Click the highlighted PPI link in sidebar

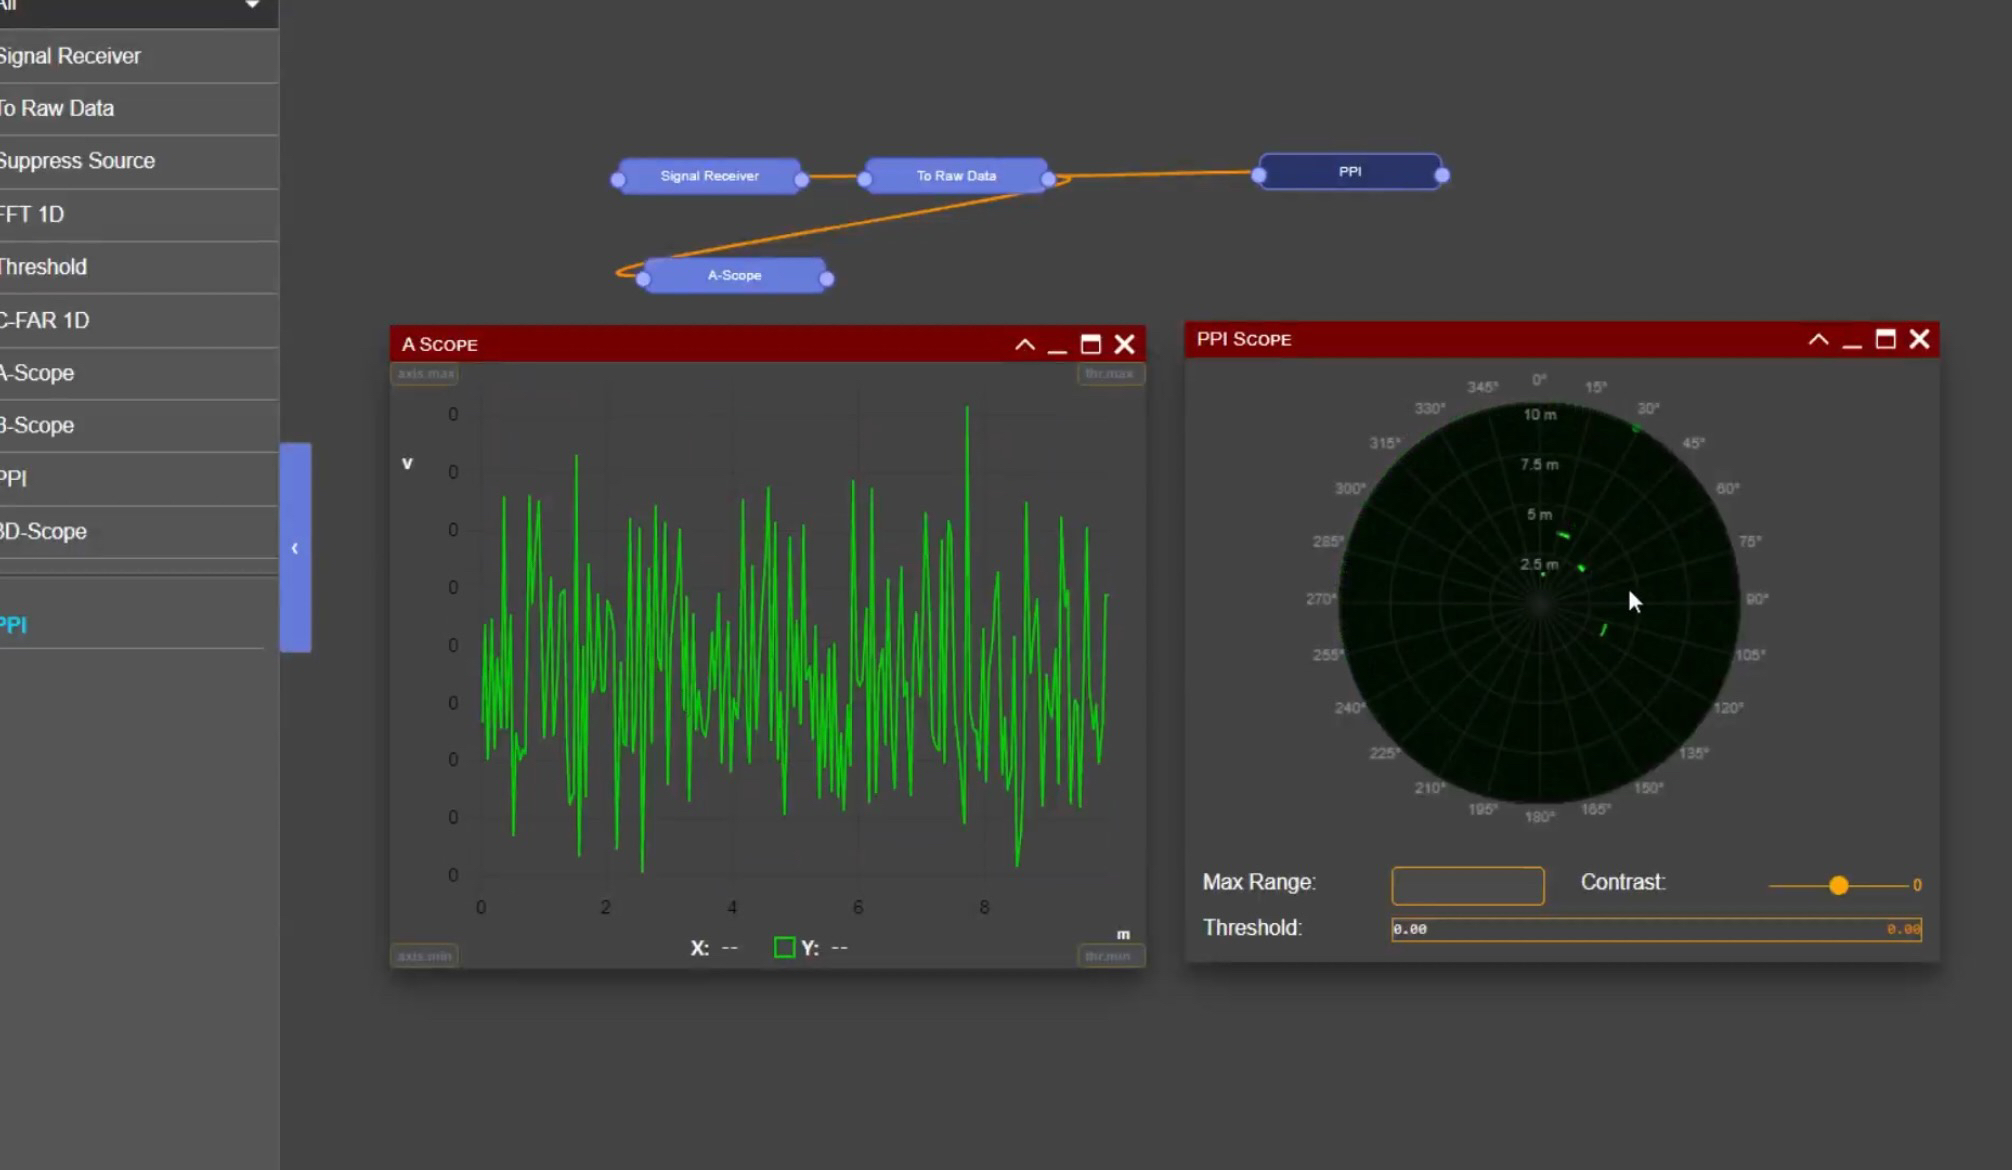tap(13, 625)
